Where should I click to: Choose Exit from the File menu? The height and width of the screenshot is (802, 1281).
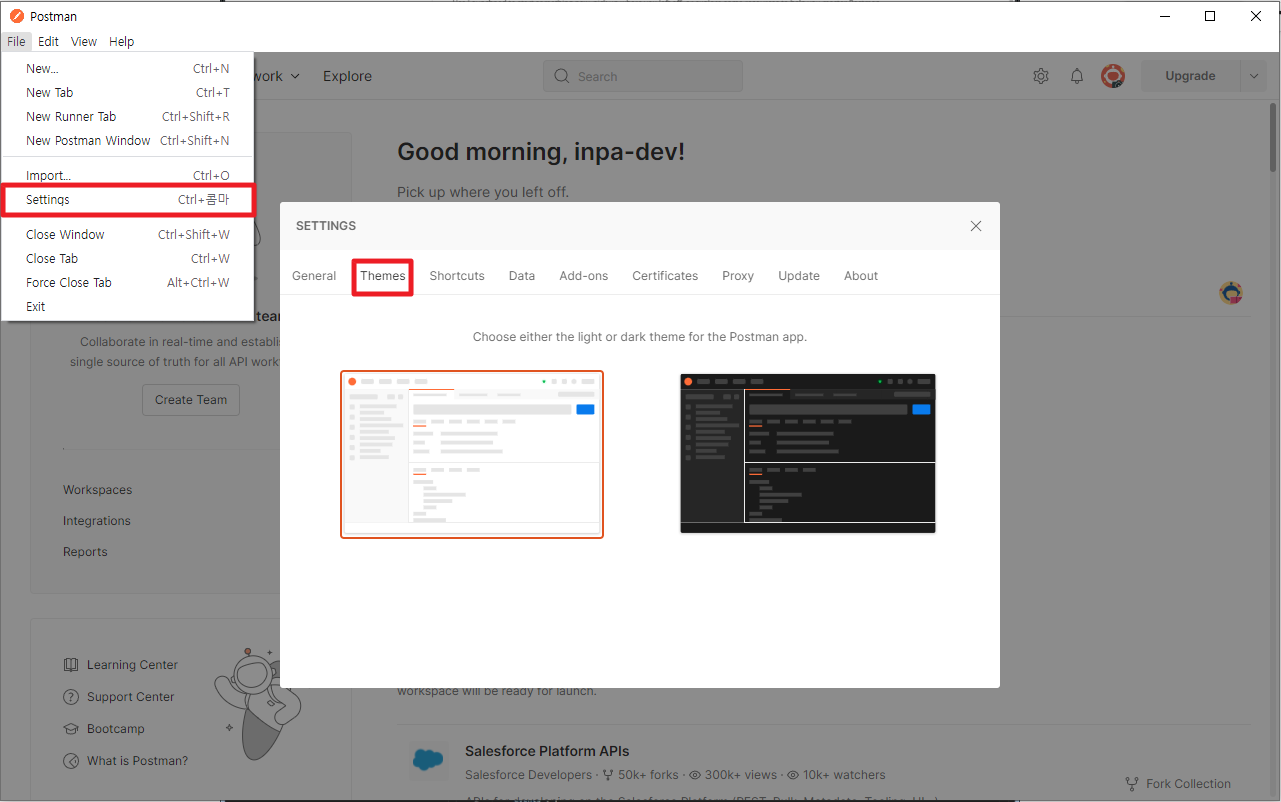(x=128, y=307)
